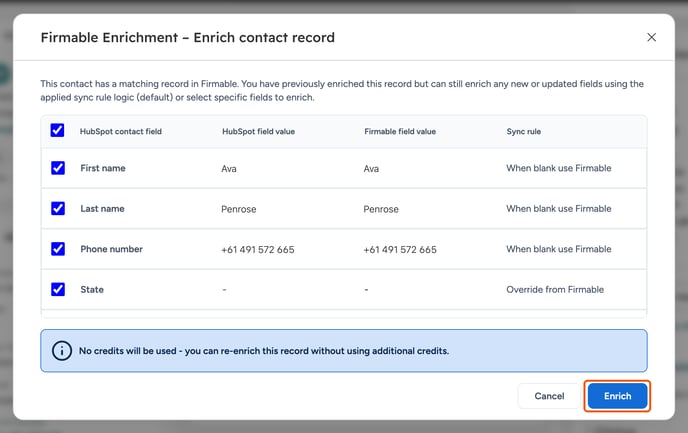Select the Last name field label

[102, 209]
